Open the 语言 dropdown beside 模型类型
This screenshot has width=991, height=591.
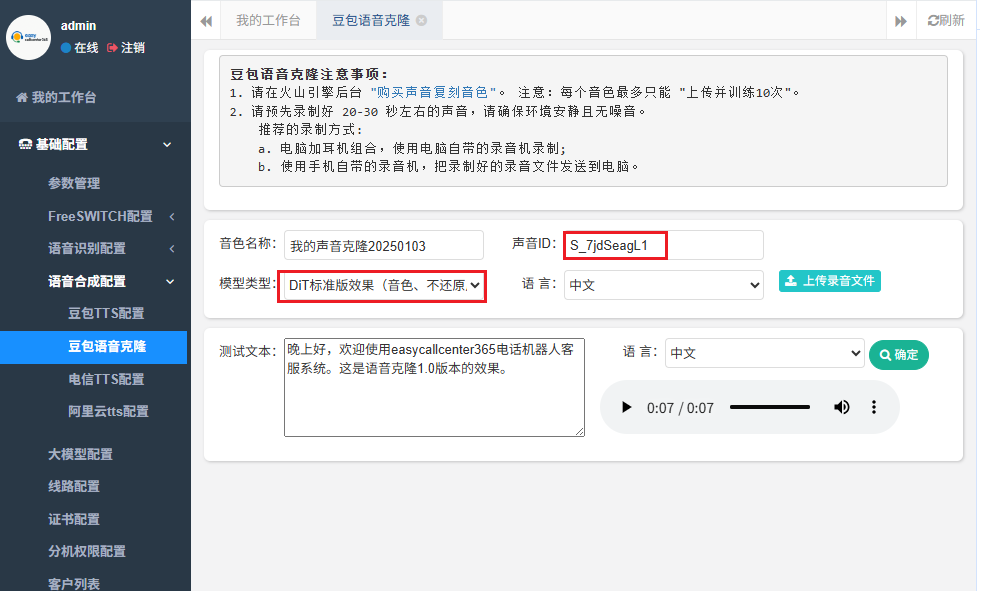pos(664,285)
